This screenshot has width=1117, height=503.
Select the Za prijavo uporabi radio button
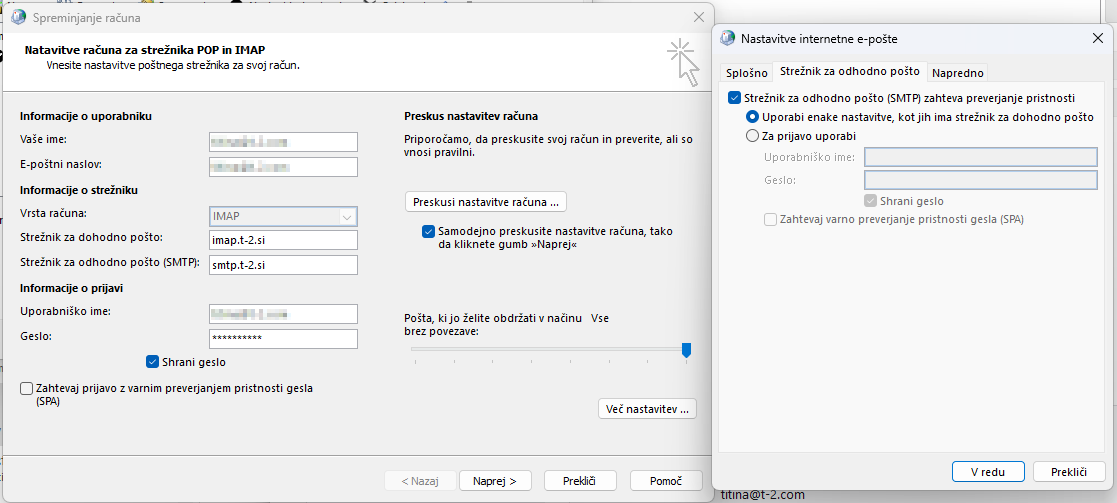click(753, 136)
